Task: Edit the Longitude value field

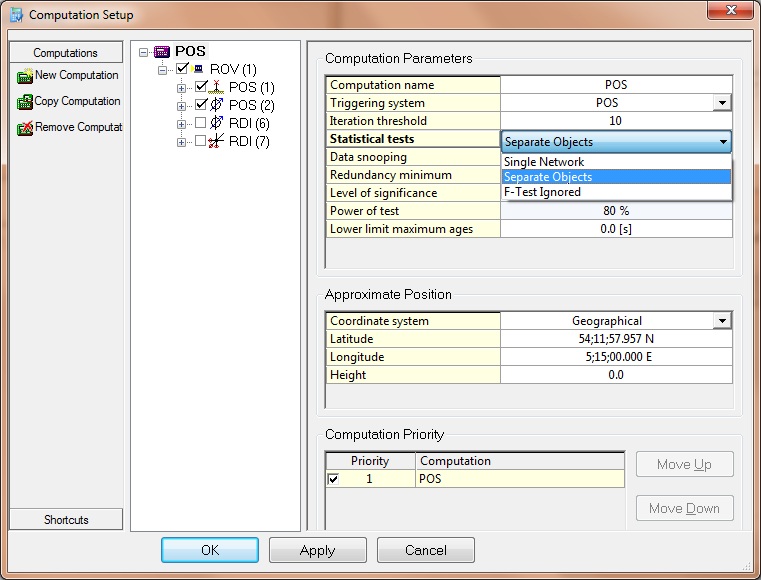Action: (616, 357)
